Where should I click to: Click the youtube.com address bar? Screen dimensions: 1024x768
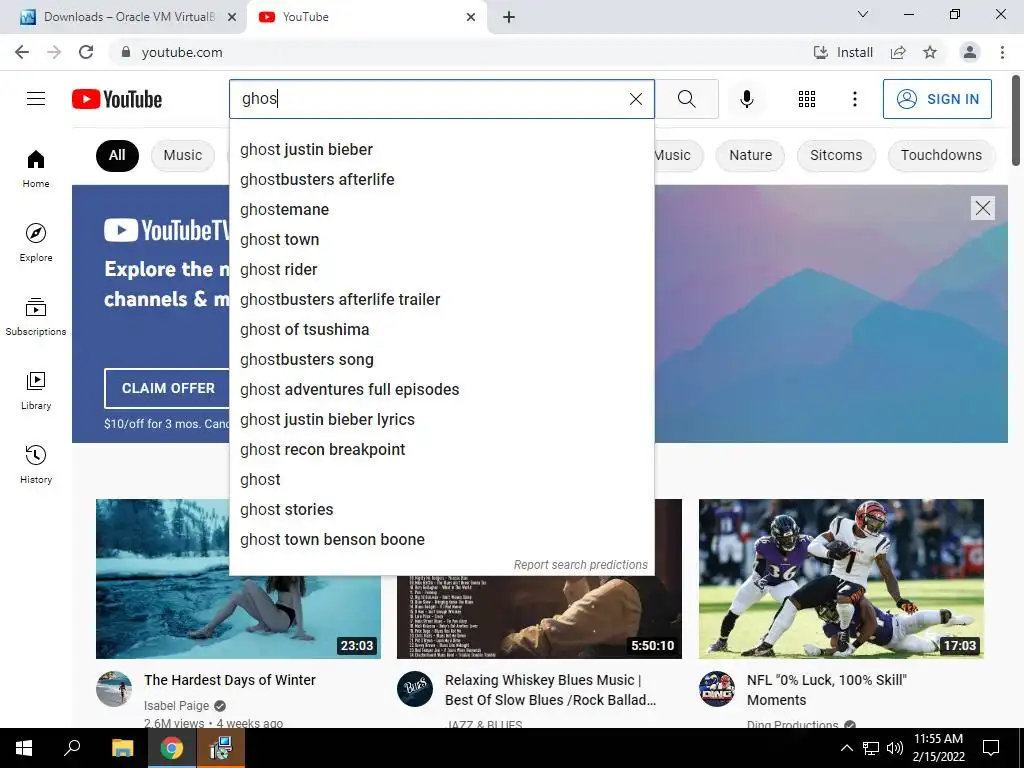457,52
